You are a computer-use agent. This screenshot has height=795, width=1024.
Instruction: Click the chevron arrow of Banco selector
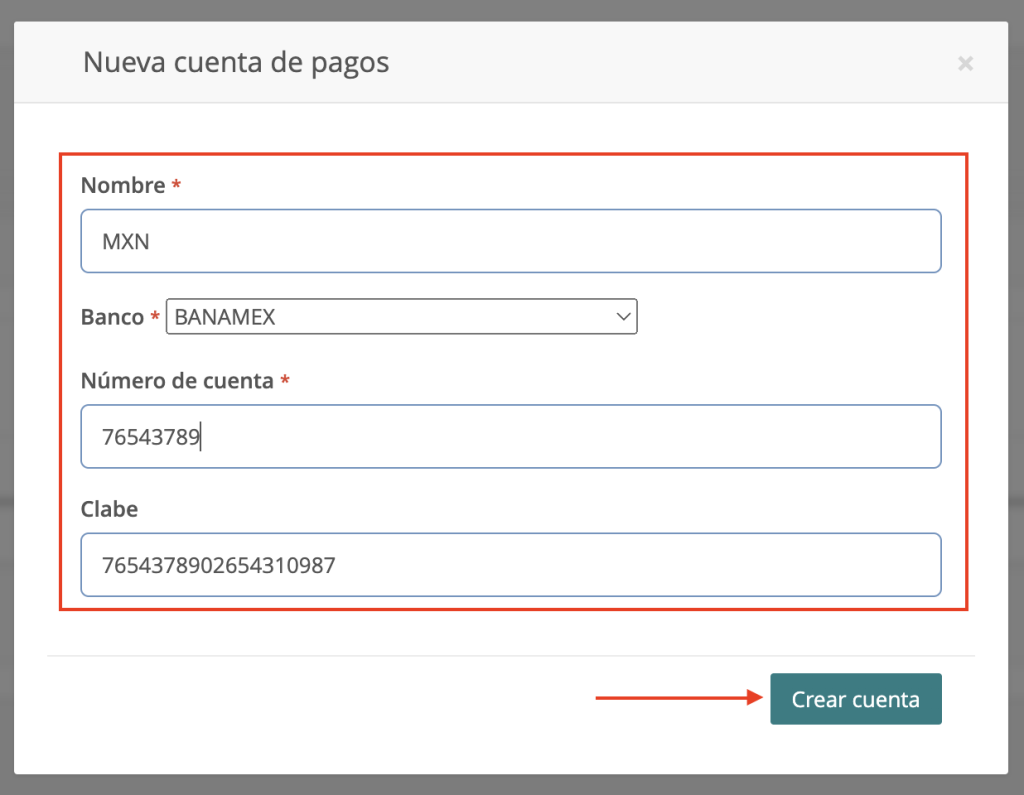[x=623, y=318]
